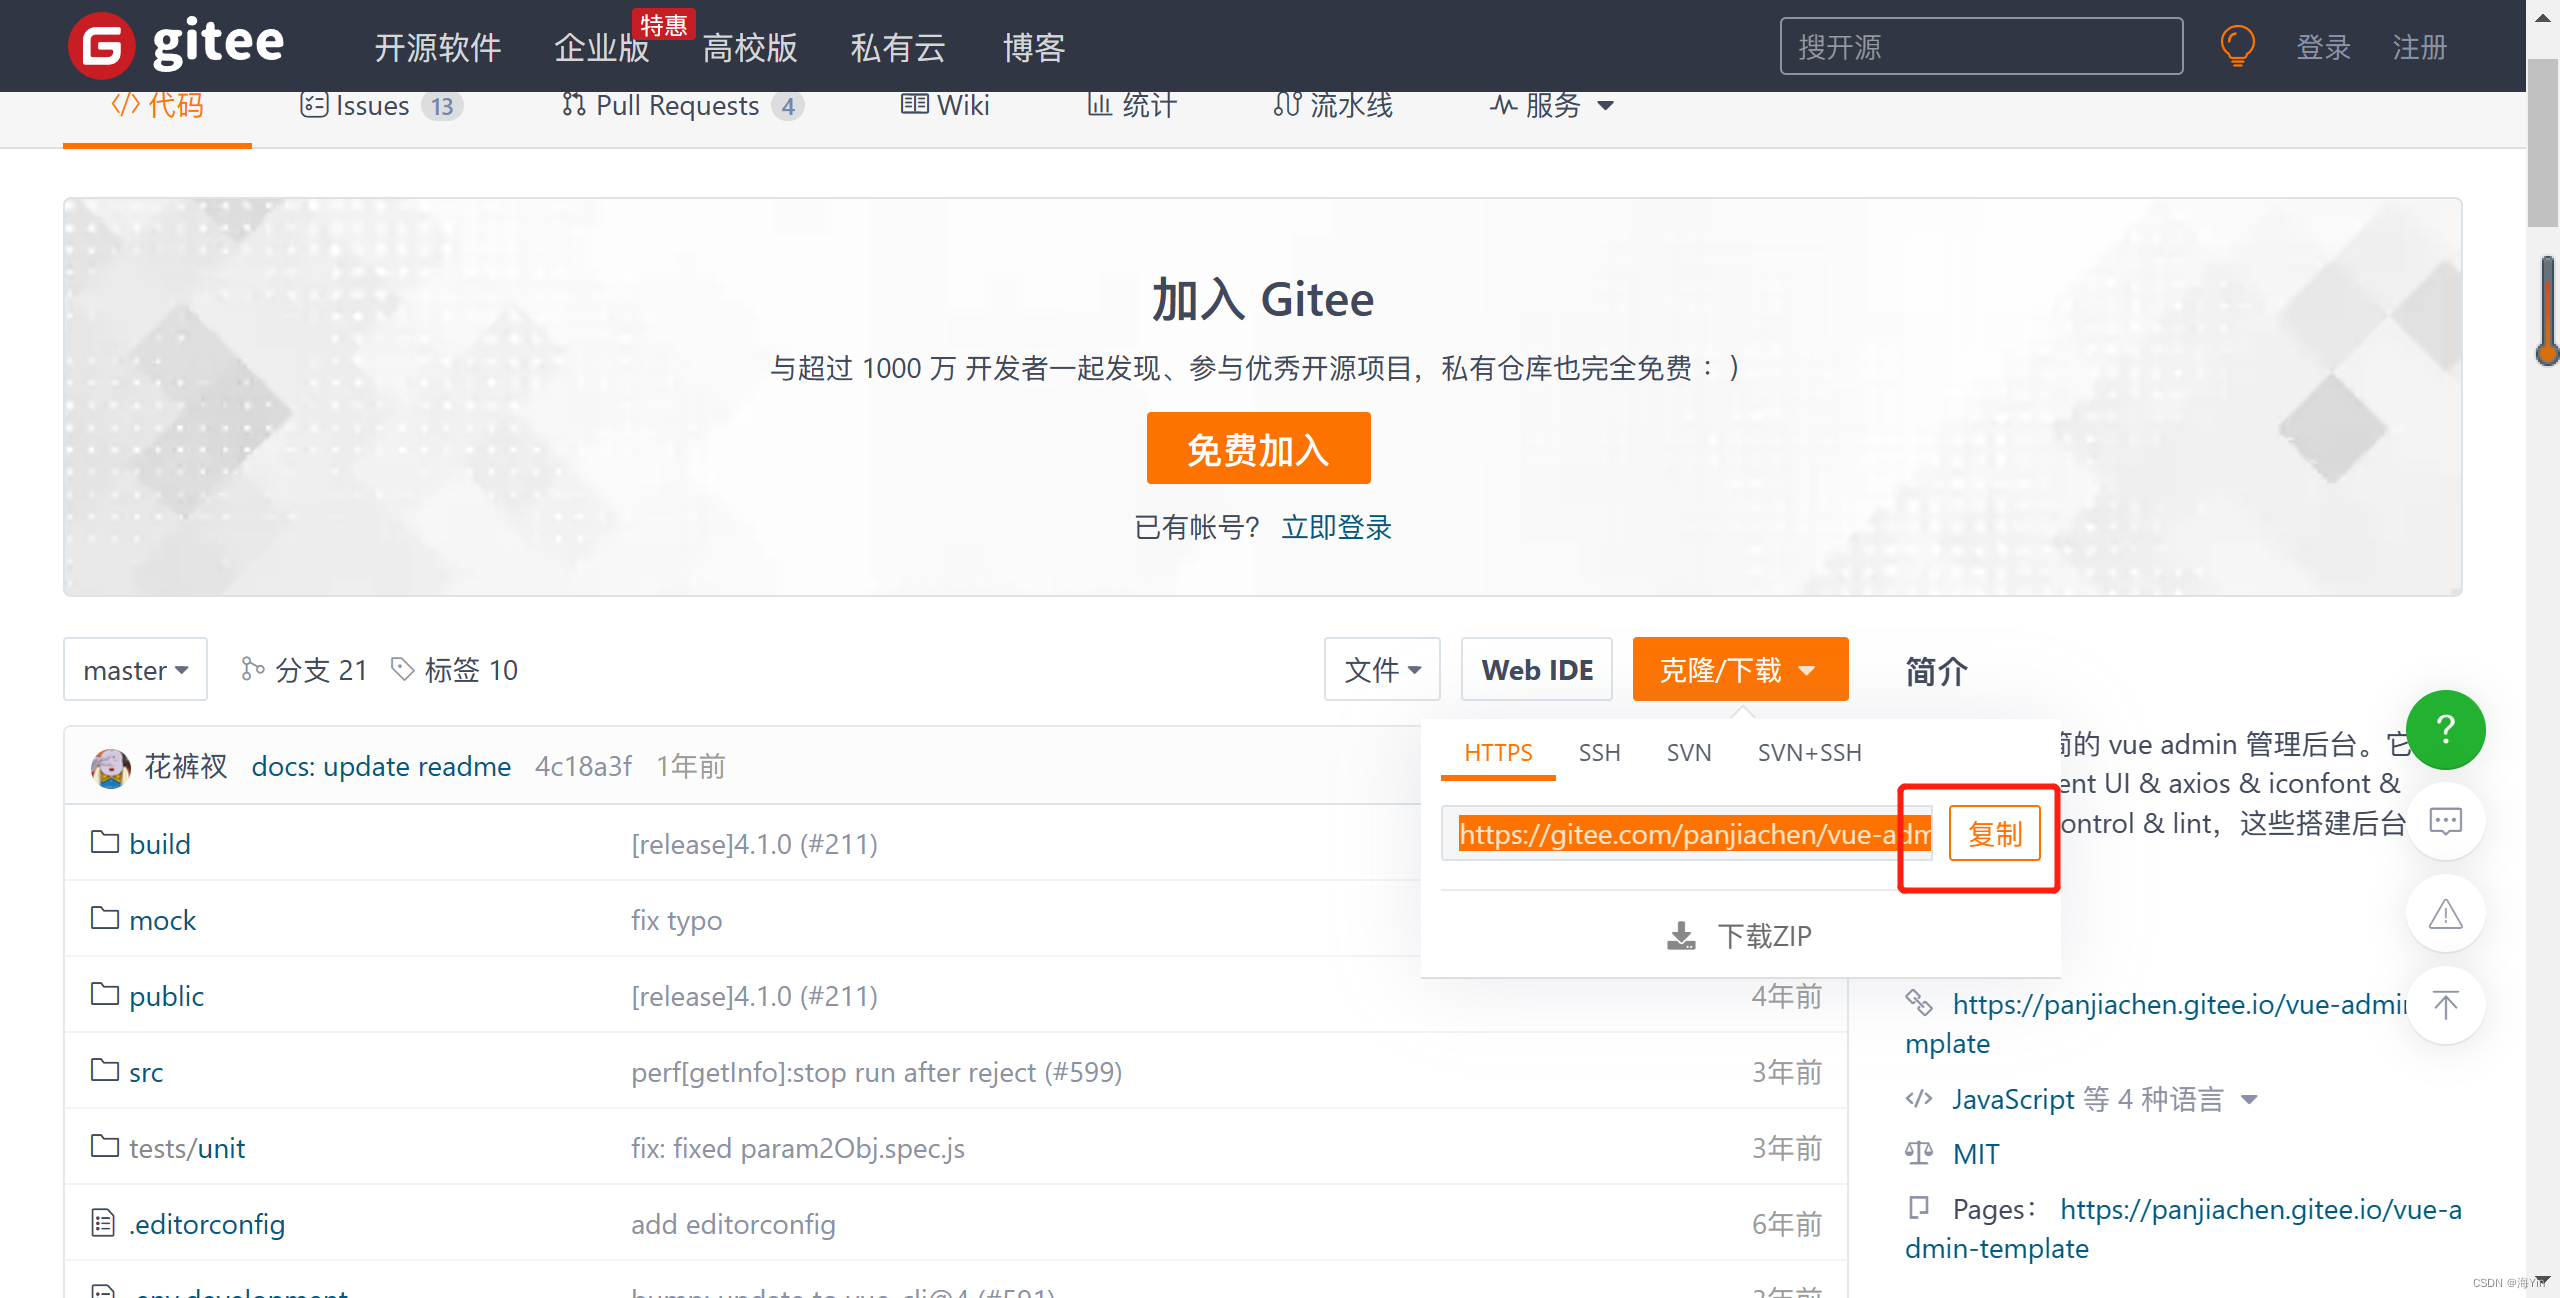This screenshot has height=1298, width=2560.
Task: Click the branch icon next to 分支 21
Action: pos(252,668)
